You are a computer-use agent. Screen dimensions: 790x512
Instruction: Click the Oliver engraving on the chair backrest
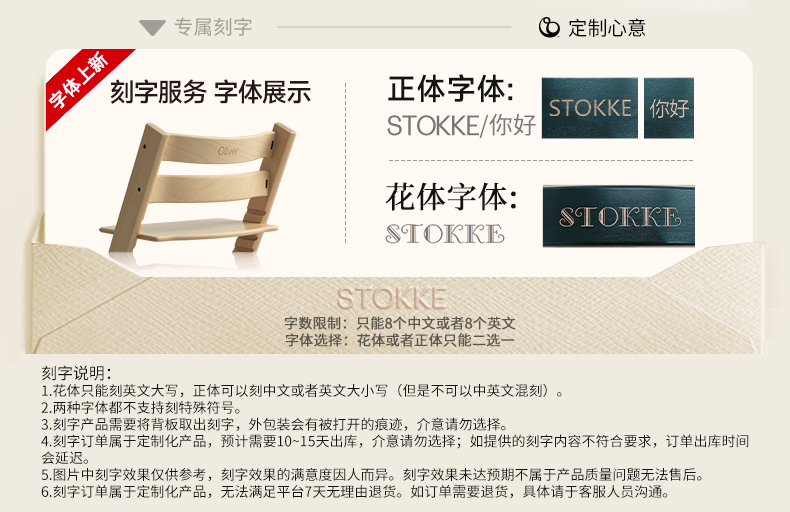228,151
